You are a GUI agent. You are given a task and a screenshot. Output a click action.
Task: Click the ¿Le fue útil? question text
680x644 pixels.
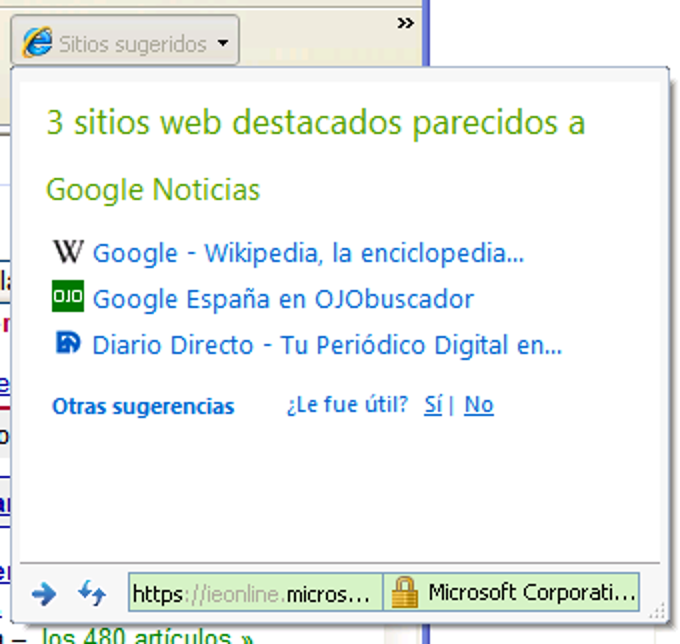[x=347, y=405]
